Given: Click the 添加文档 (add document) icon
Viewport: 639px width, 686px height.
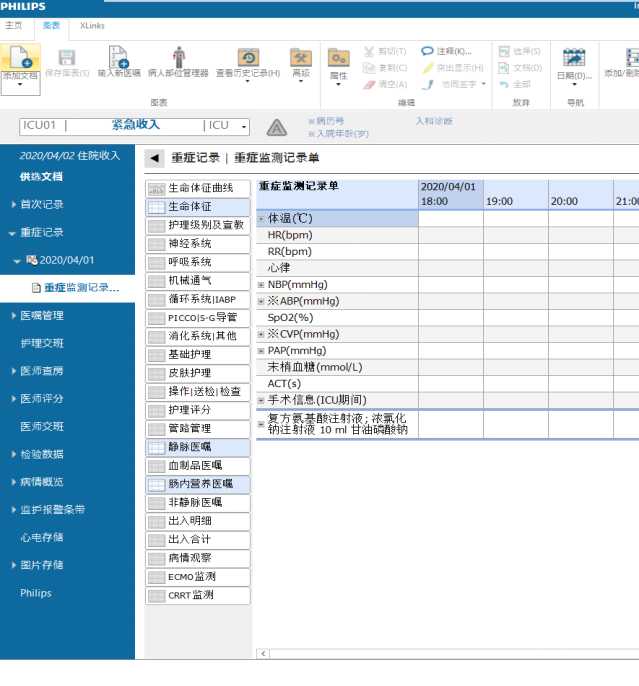Looking at the screenshot, I should pyautogui.click(x=20, y=57).
